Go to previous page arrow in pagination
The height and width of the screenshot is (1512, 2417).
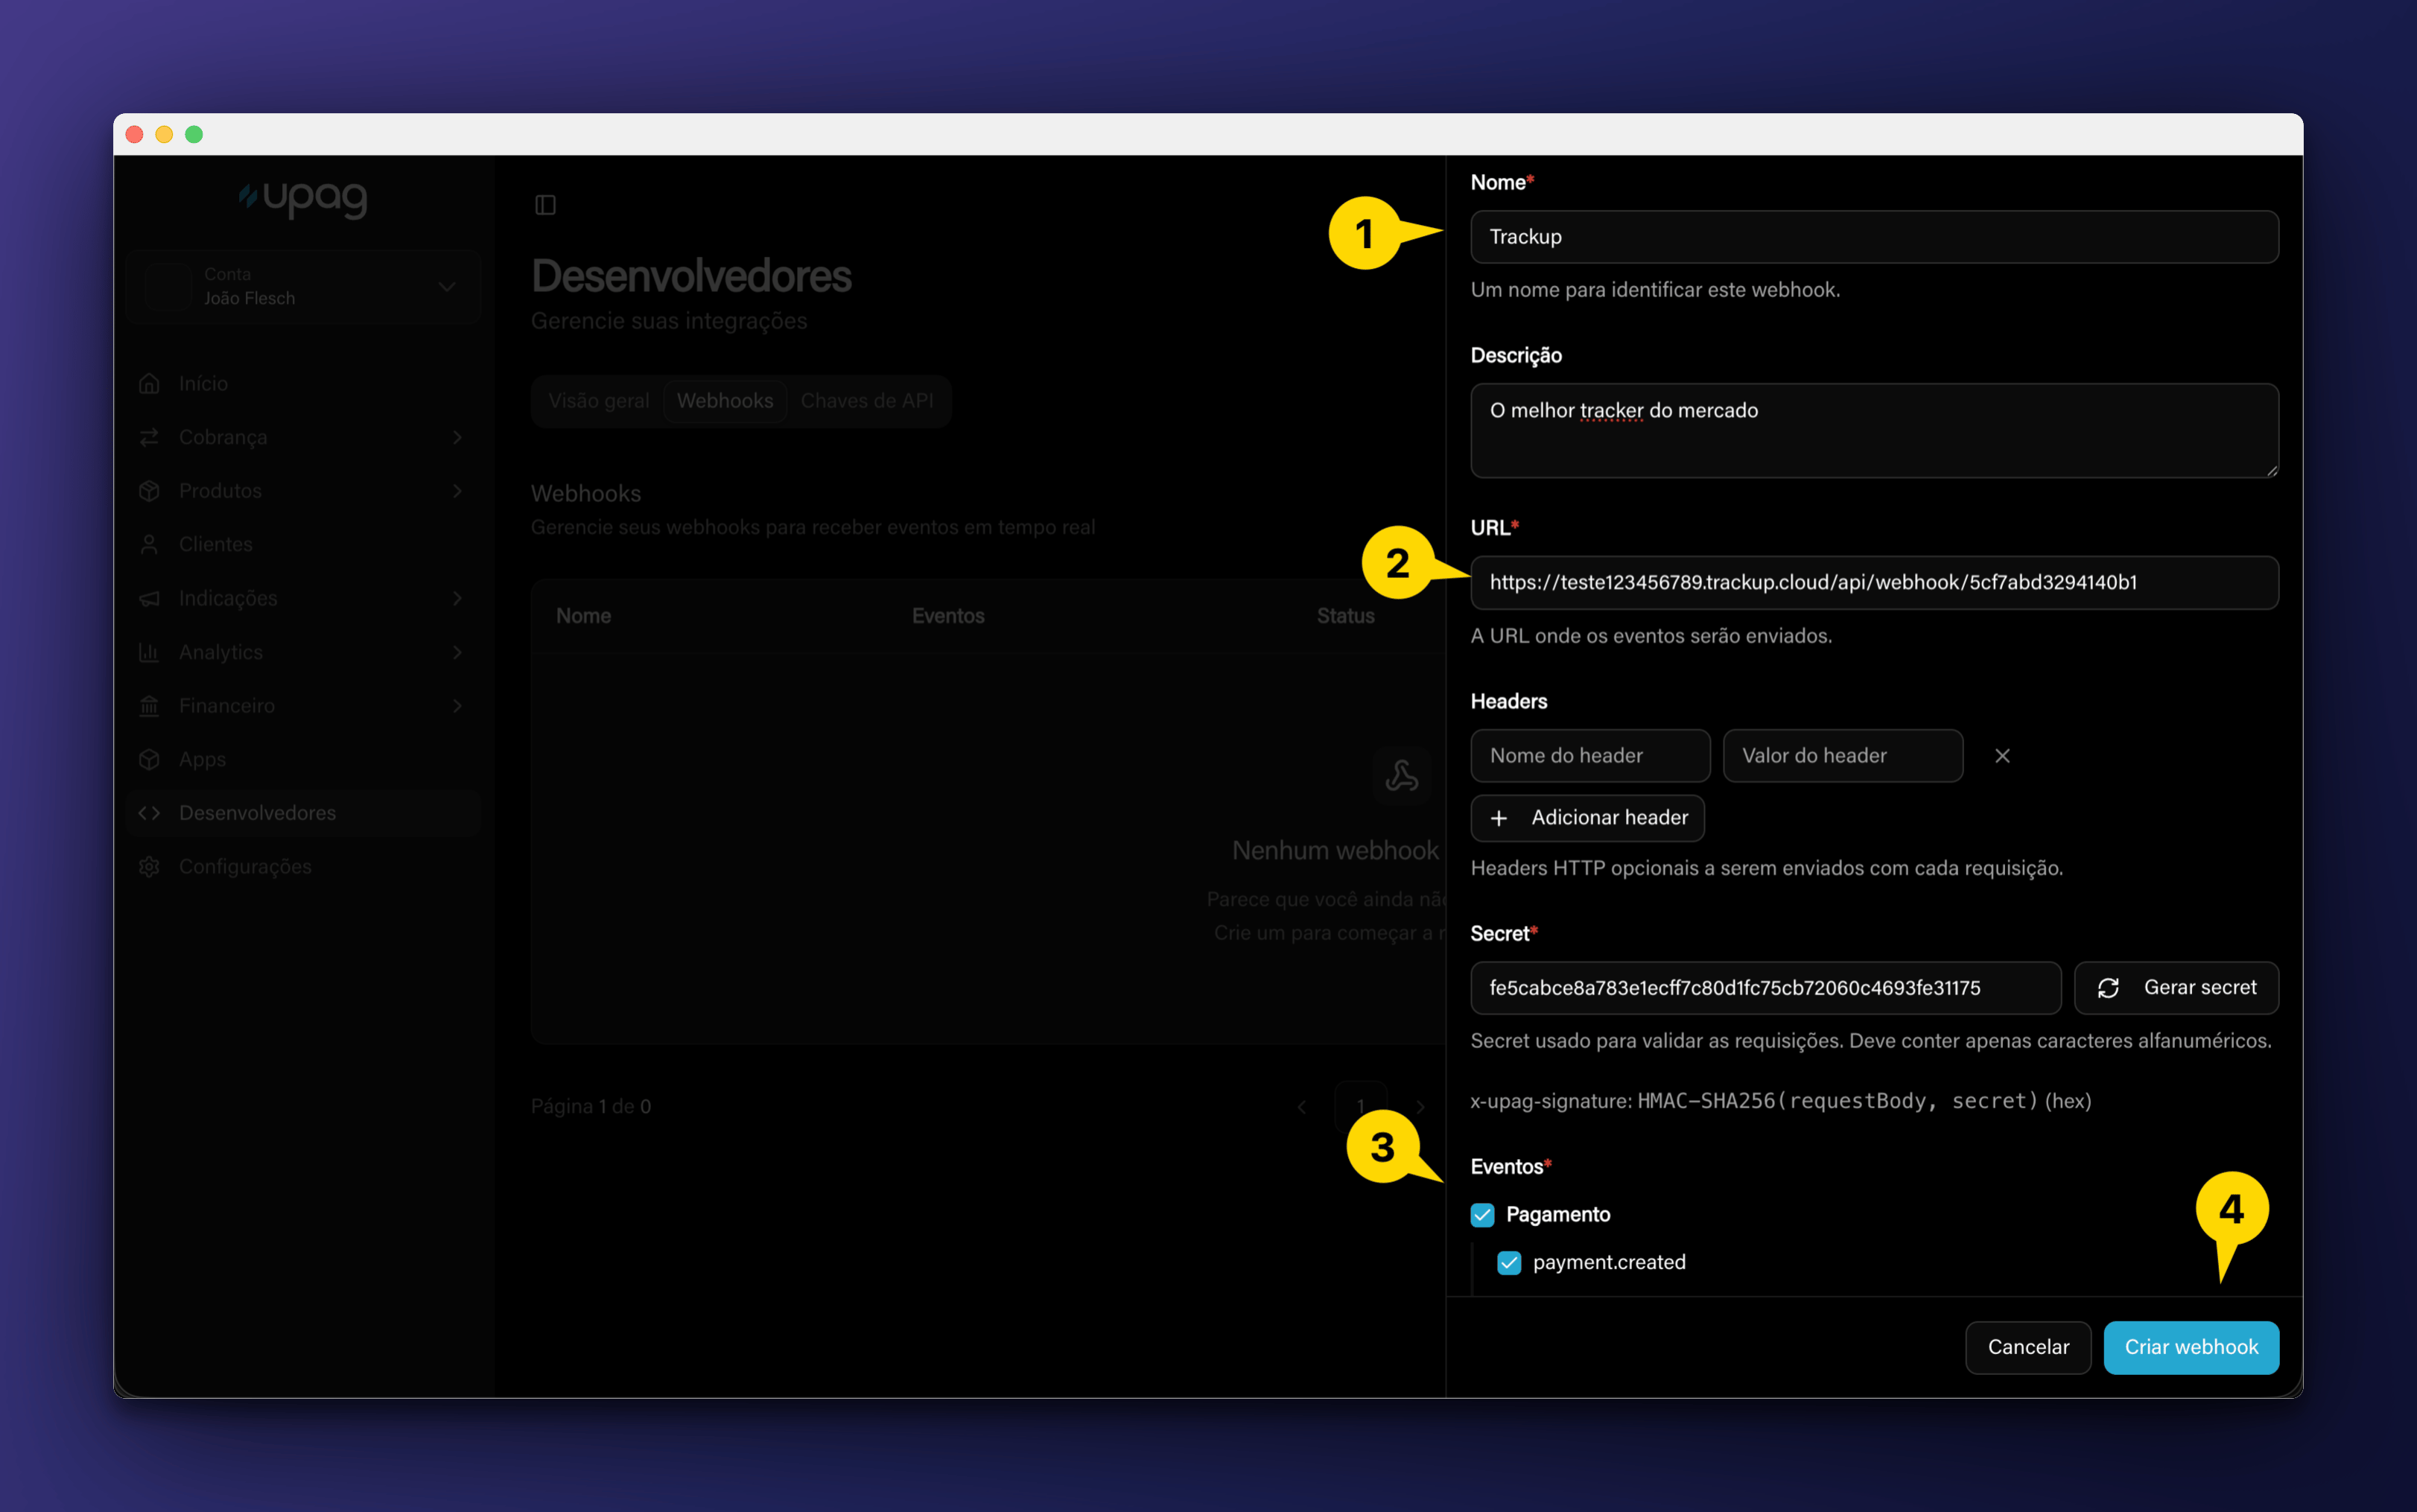(1301, 1107)
